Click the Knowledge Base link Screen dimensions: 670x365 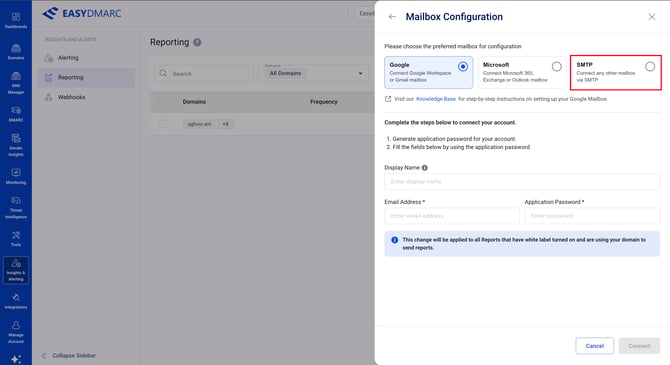click(435, 99)
